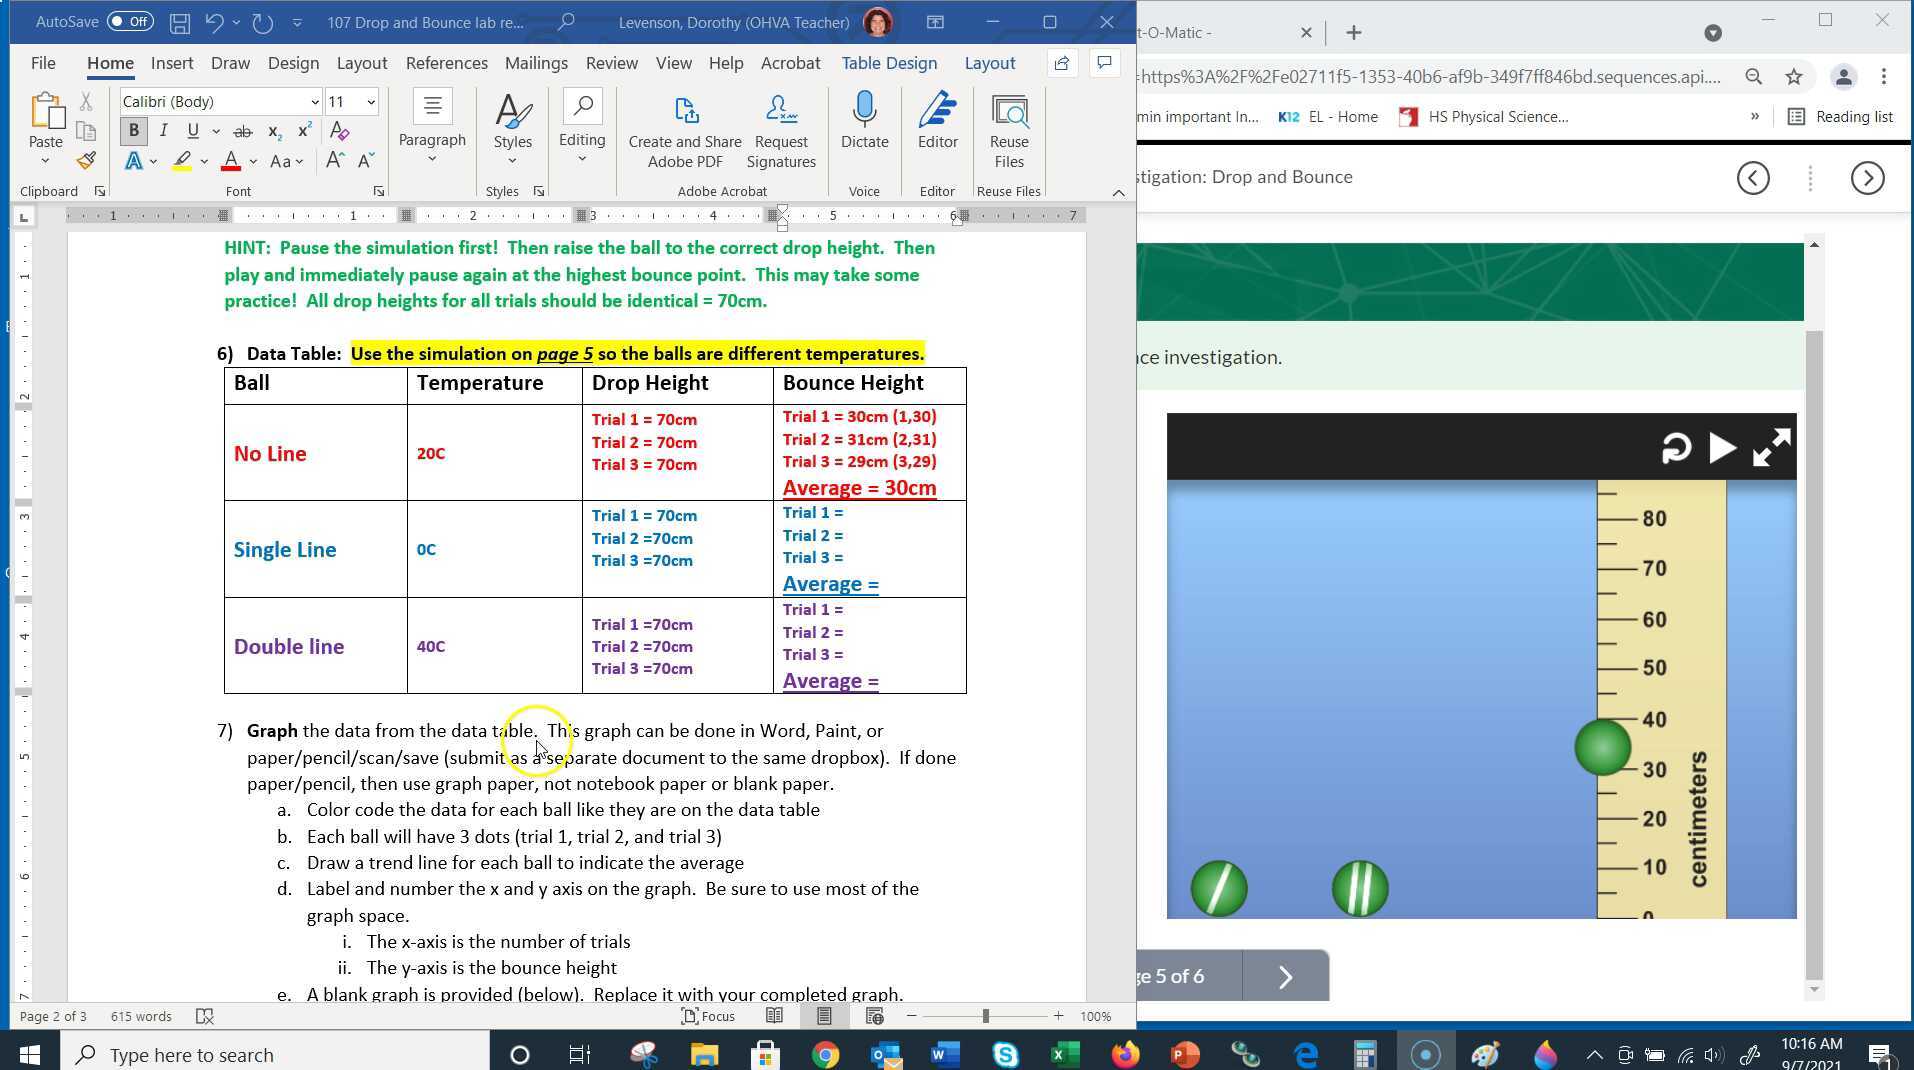This screenshot has width=1914, height=1070.
Task: Expand the Styles gallery dropdown
Action: pos(512,161)
